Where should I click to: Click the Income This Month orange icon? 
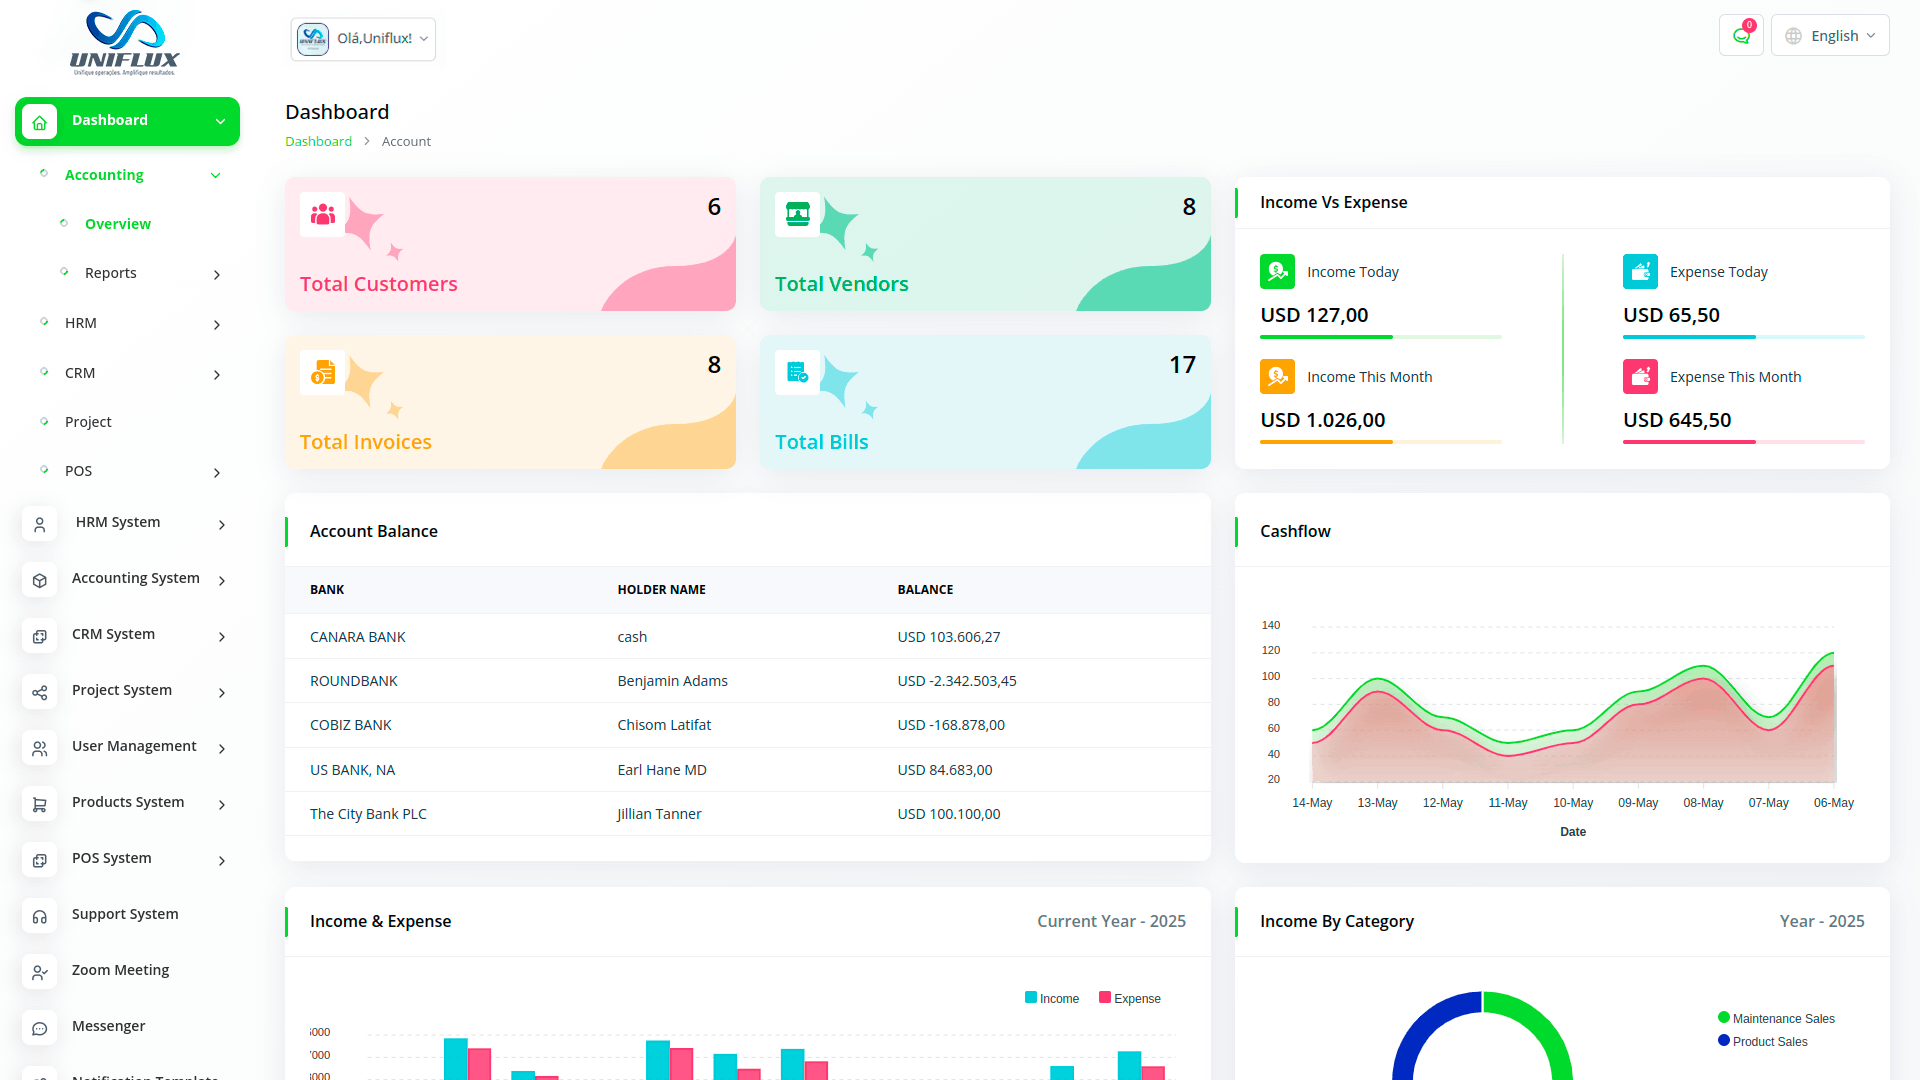tap(1277, 377)
